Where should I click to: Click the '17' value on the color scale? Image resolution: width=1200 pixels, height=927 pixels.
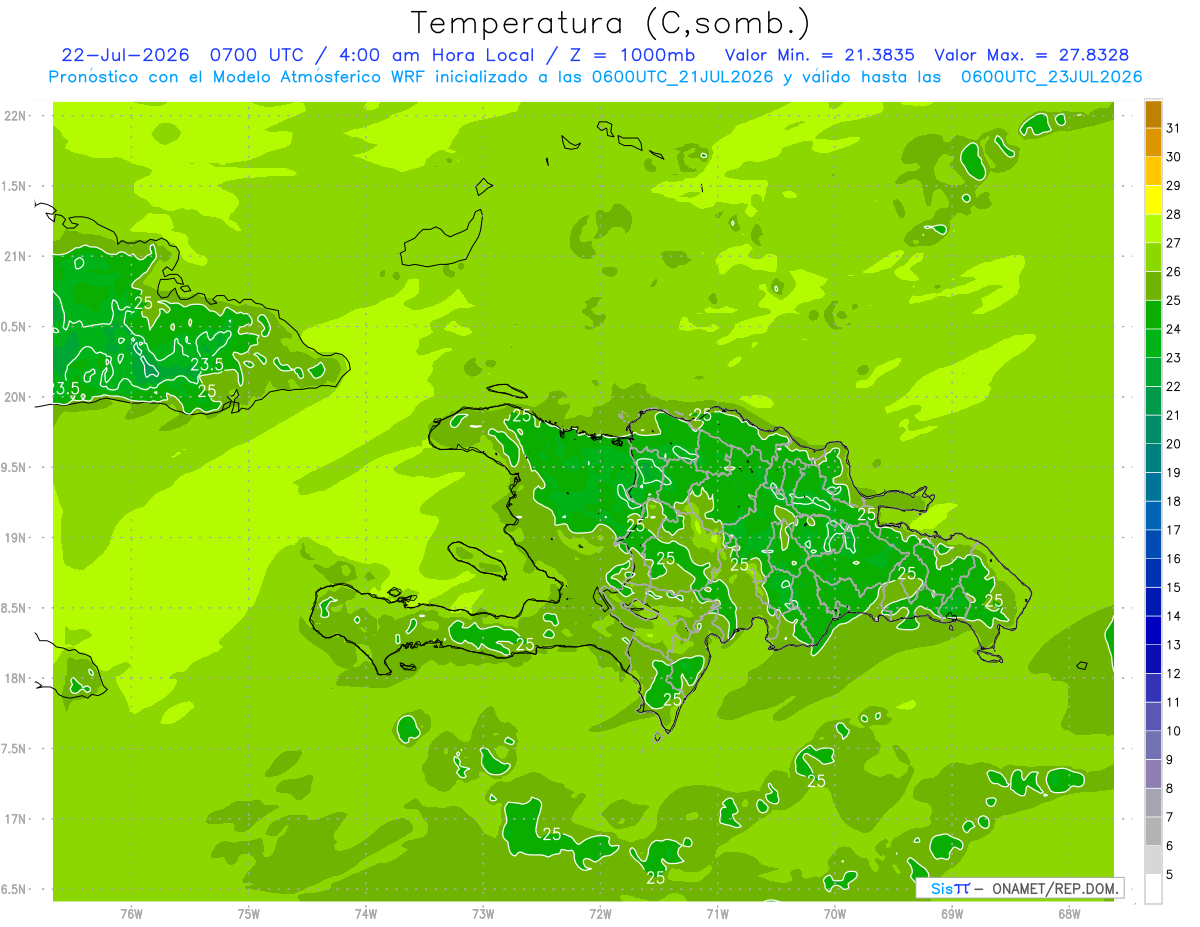pyautogui.click(x=1174, y=530)
